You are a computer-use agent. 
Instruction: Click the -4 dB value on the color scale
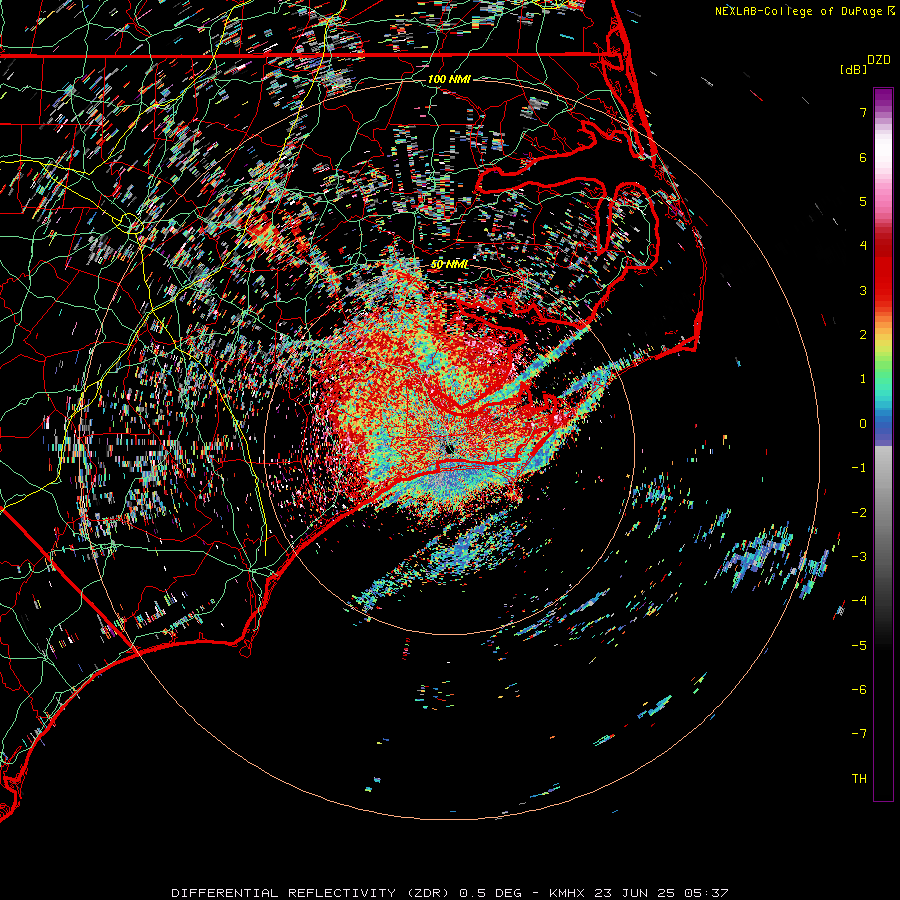tap(859, 601)
